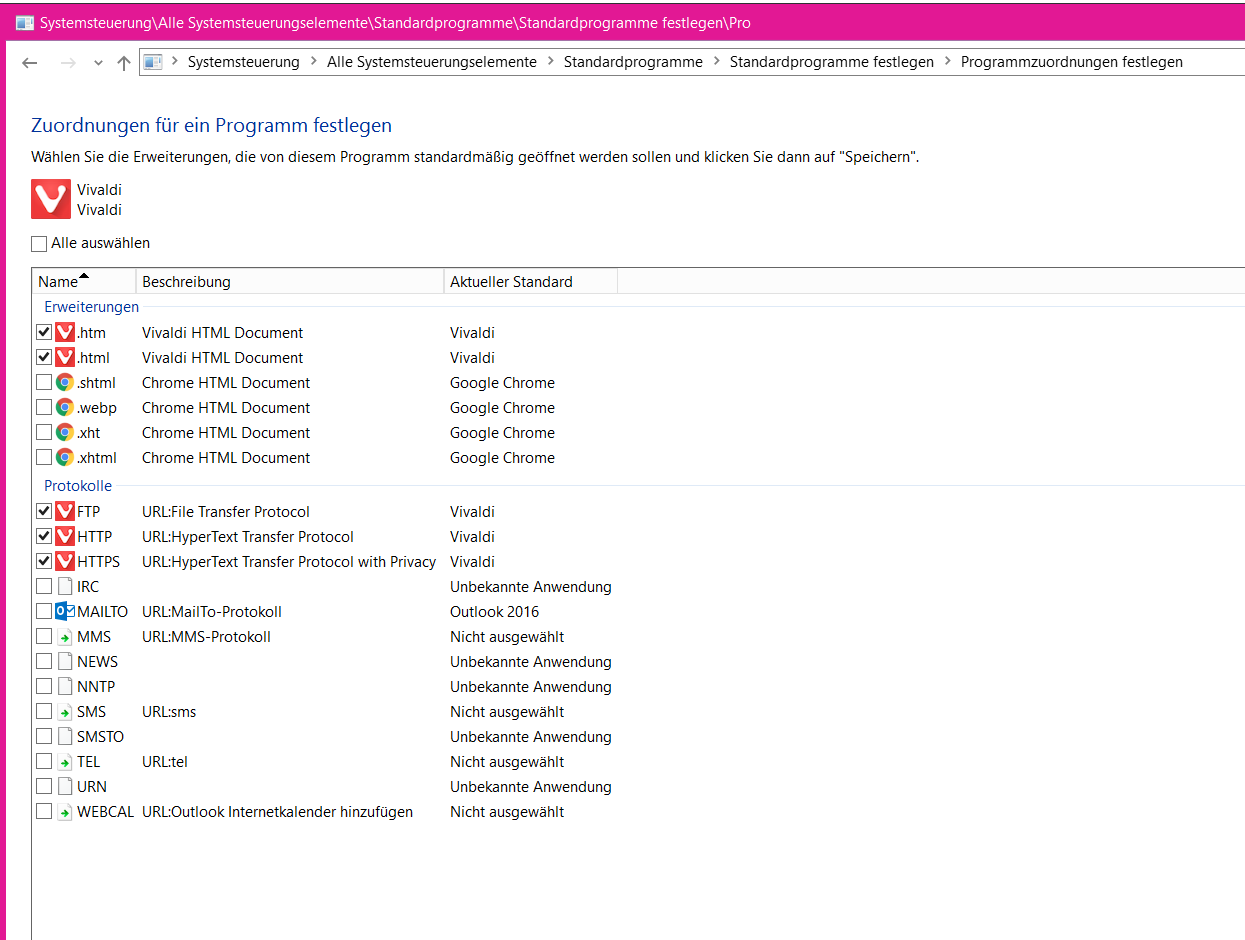Image resolution: width=1245 pixels, height=940 pixels.
Task: Click the file icon next to TEL
Action: [x=65, y=761]
